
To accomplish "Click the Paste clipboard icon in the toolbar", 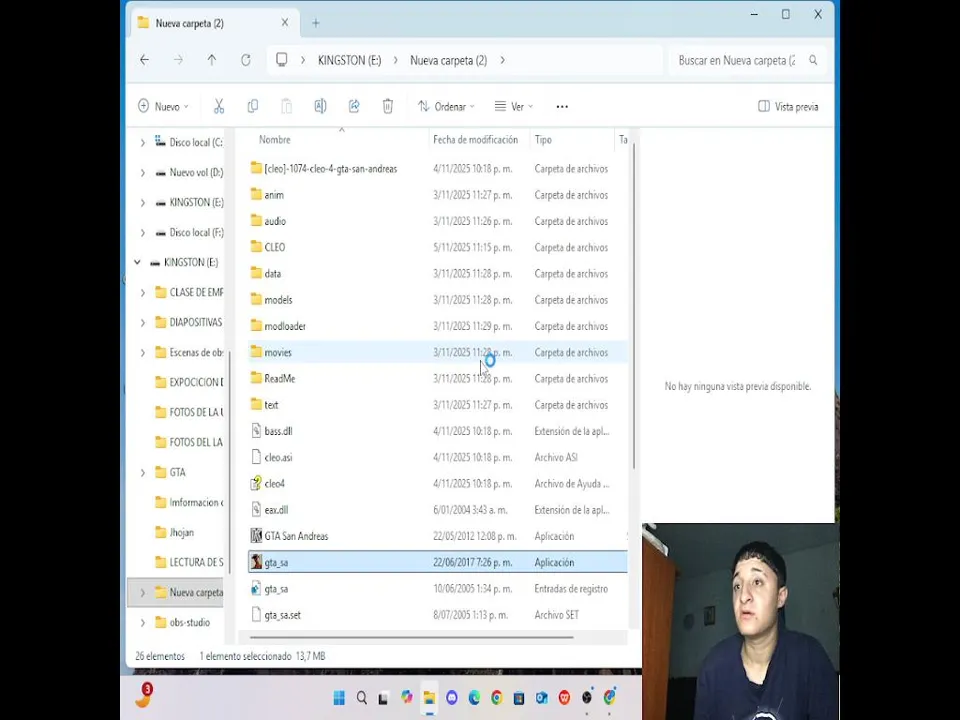I will [x=286, y=107].
